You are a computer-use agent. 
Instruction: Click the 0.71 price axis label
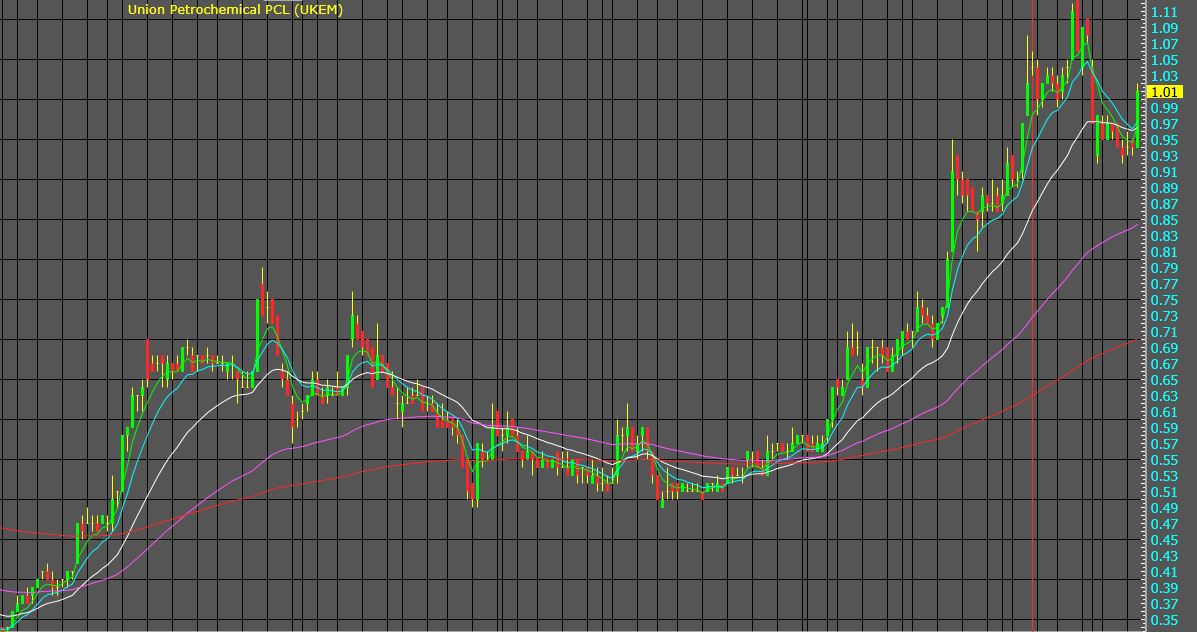tap(1164, 331)
